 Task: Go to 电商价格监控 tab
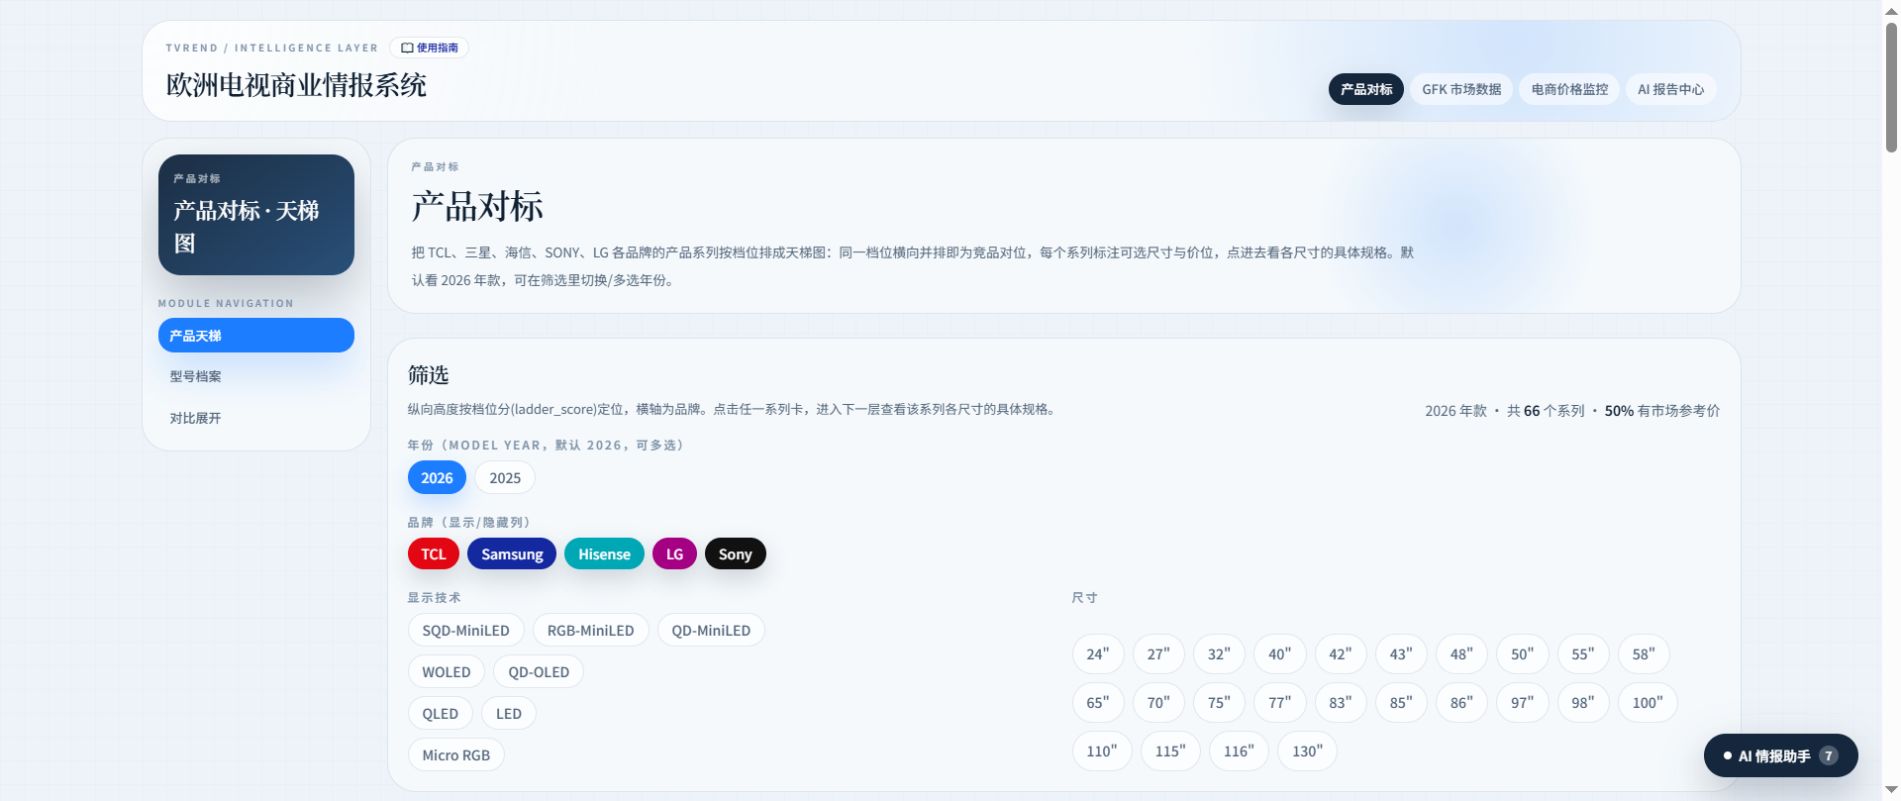click(1569, 89)
